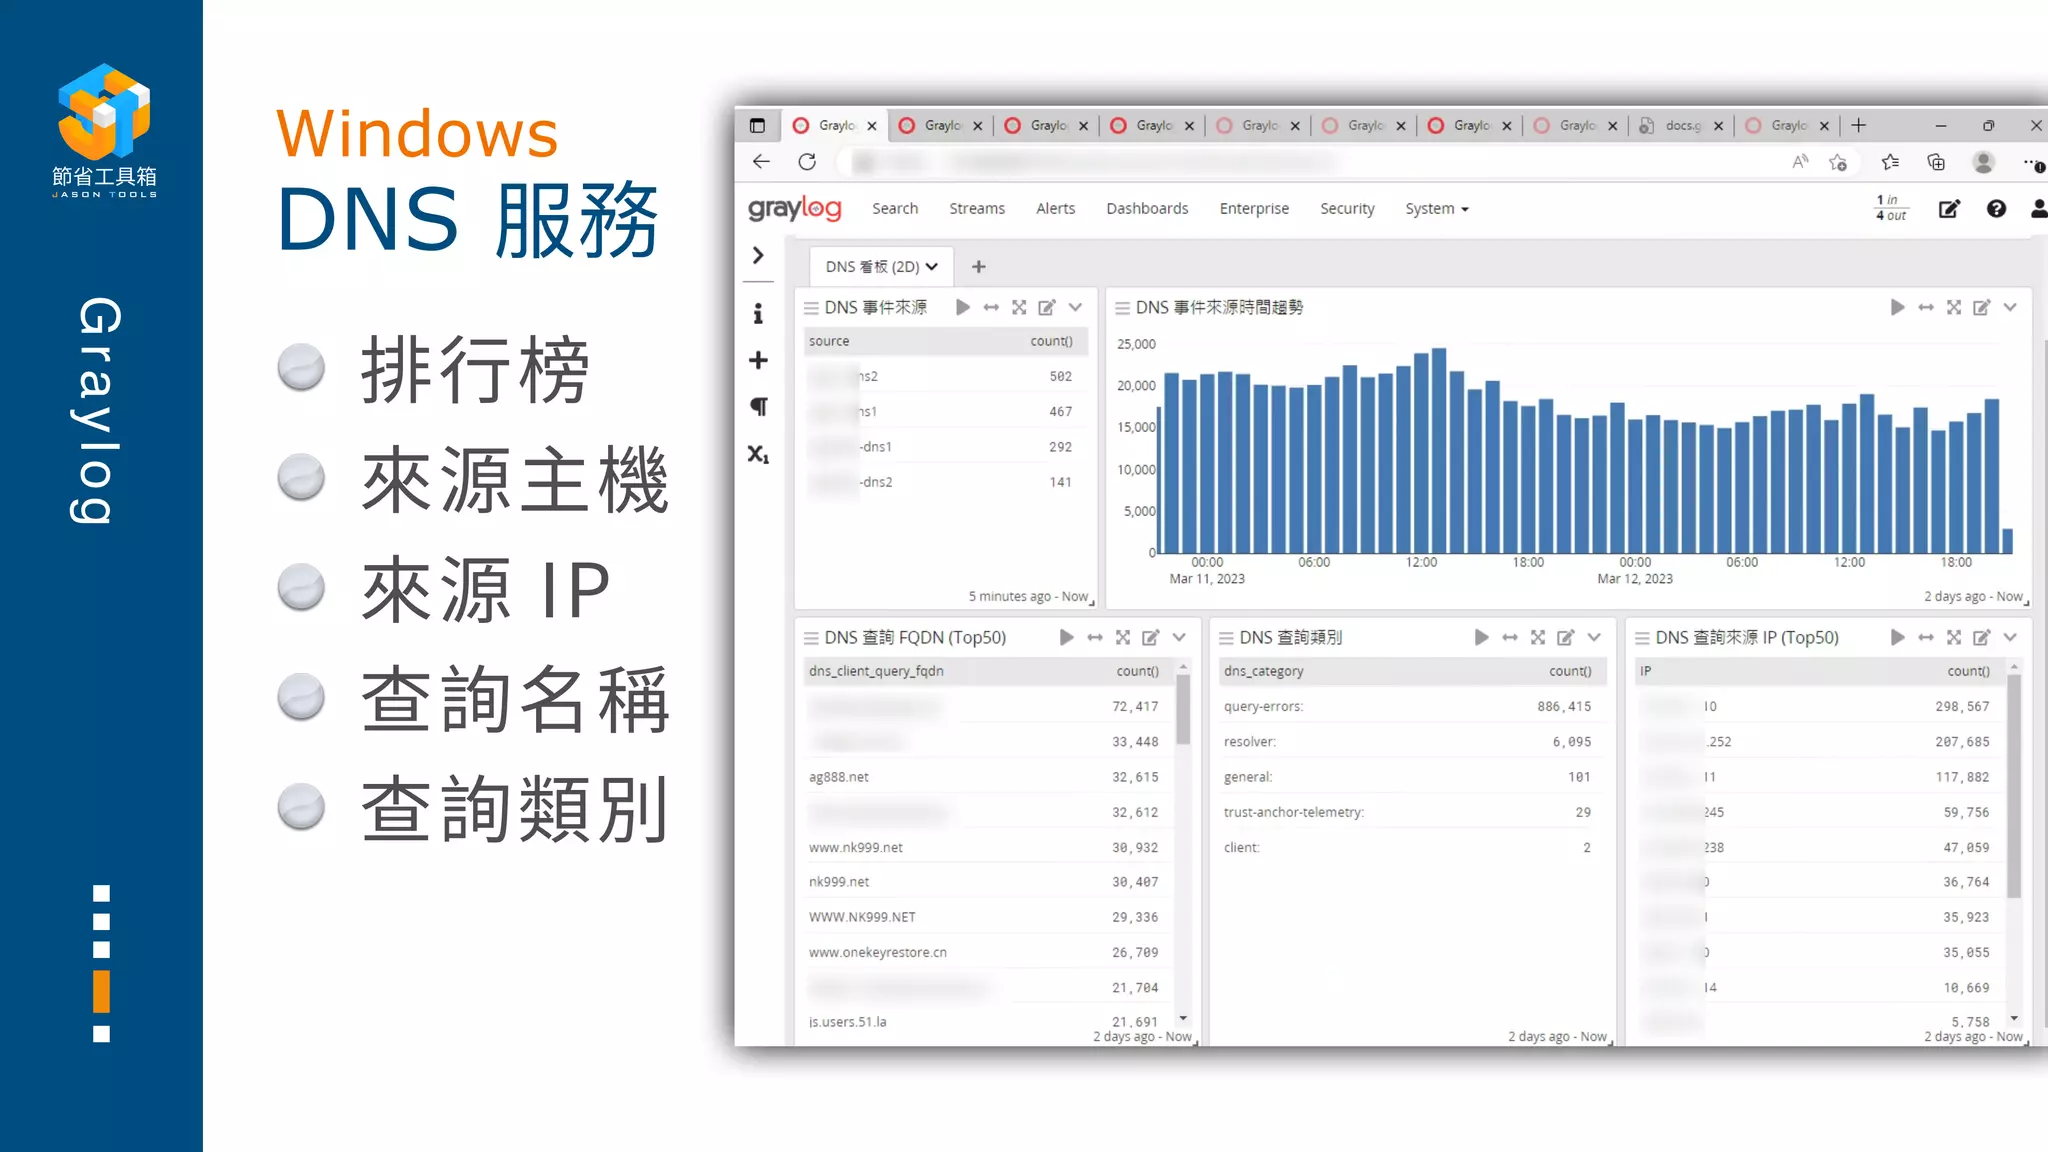Open the DNS 查詢類別 widget actions chevron
Screen dimensions: 2048x1152
[1594, 637]
